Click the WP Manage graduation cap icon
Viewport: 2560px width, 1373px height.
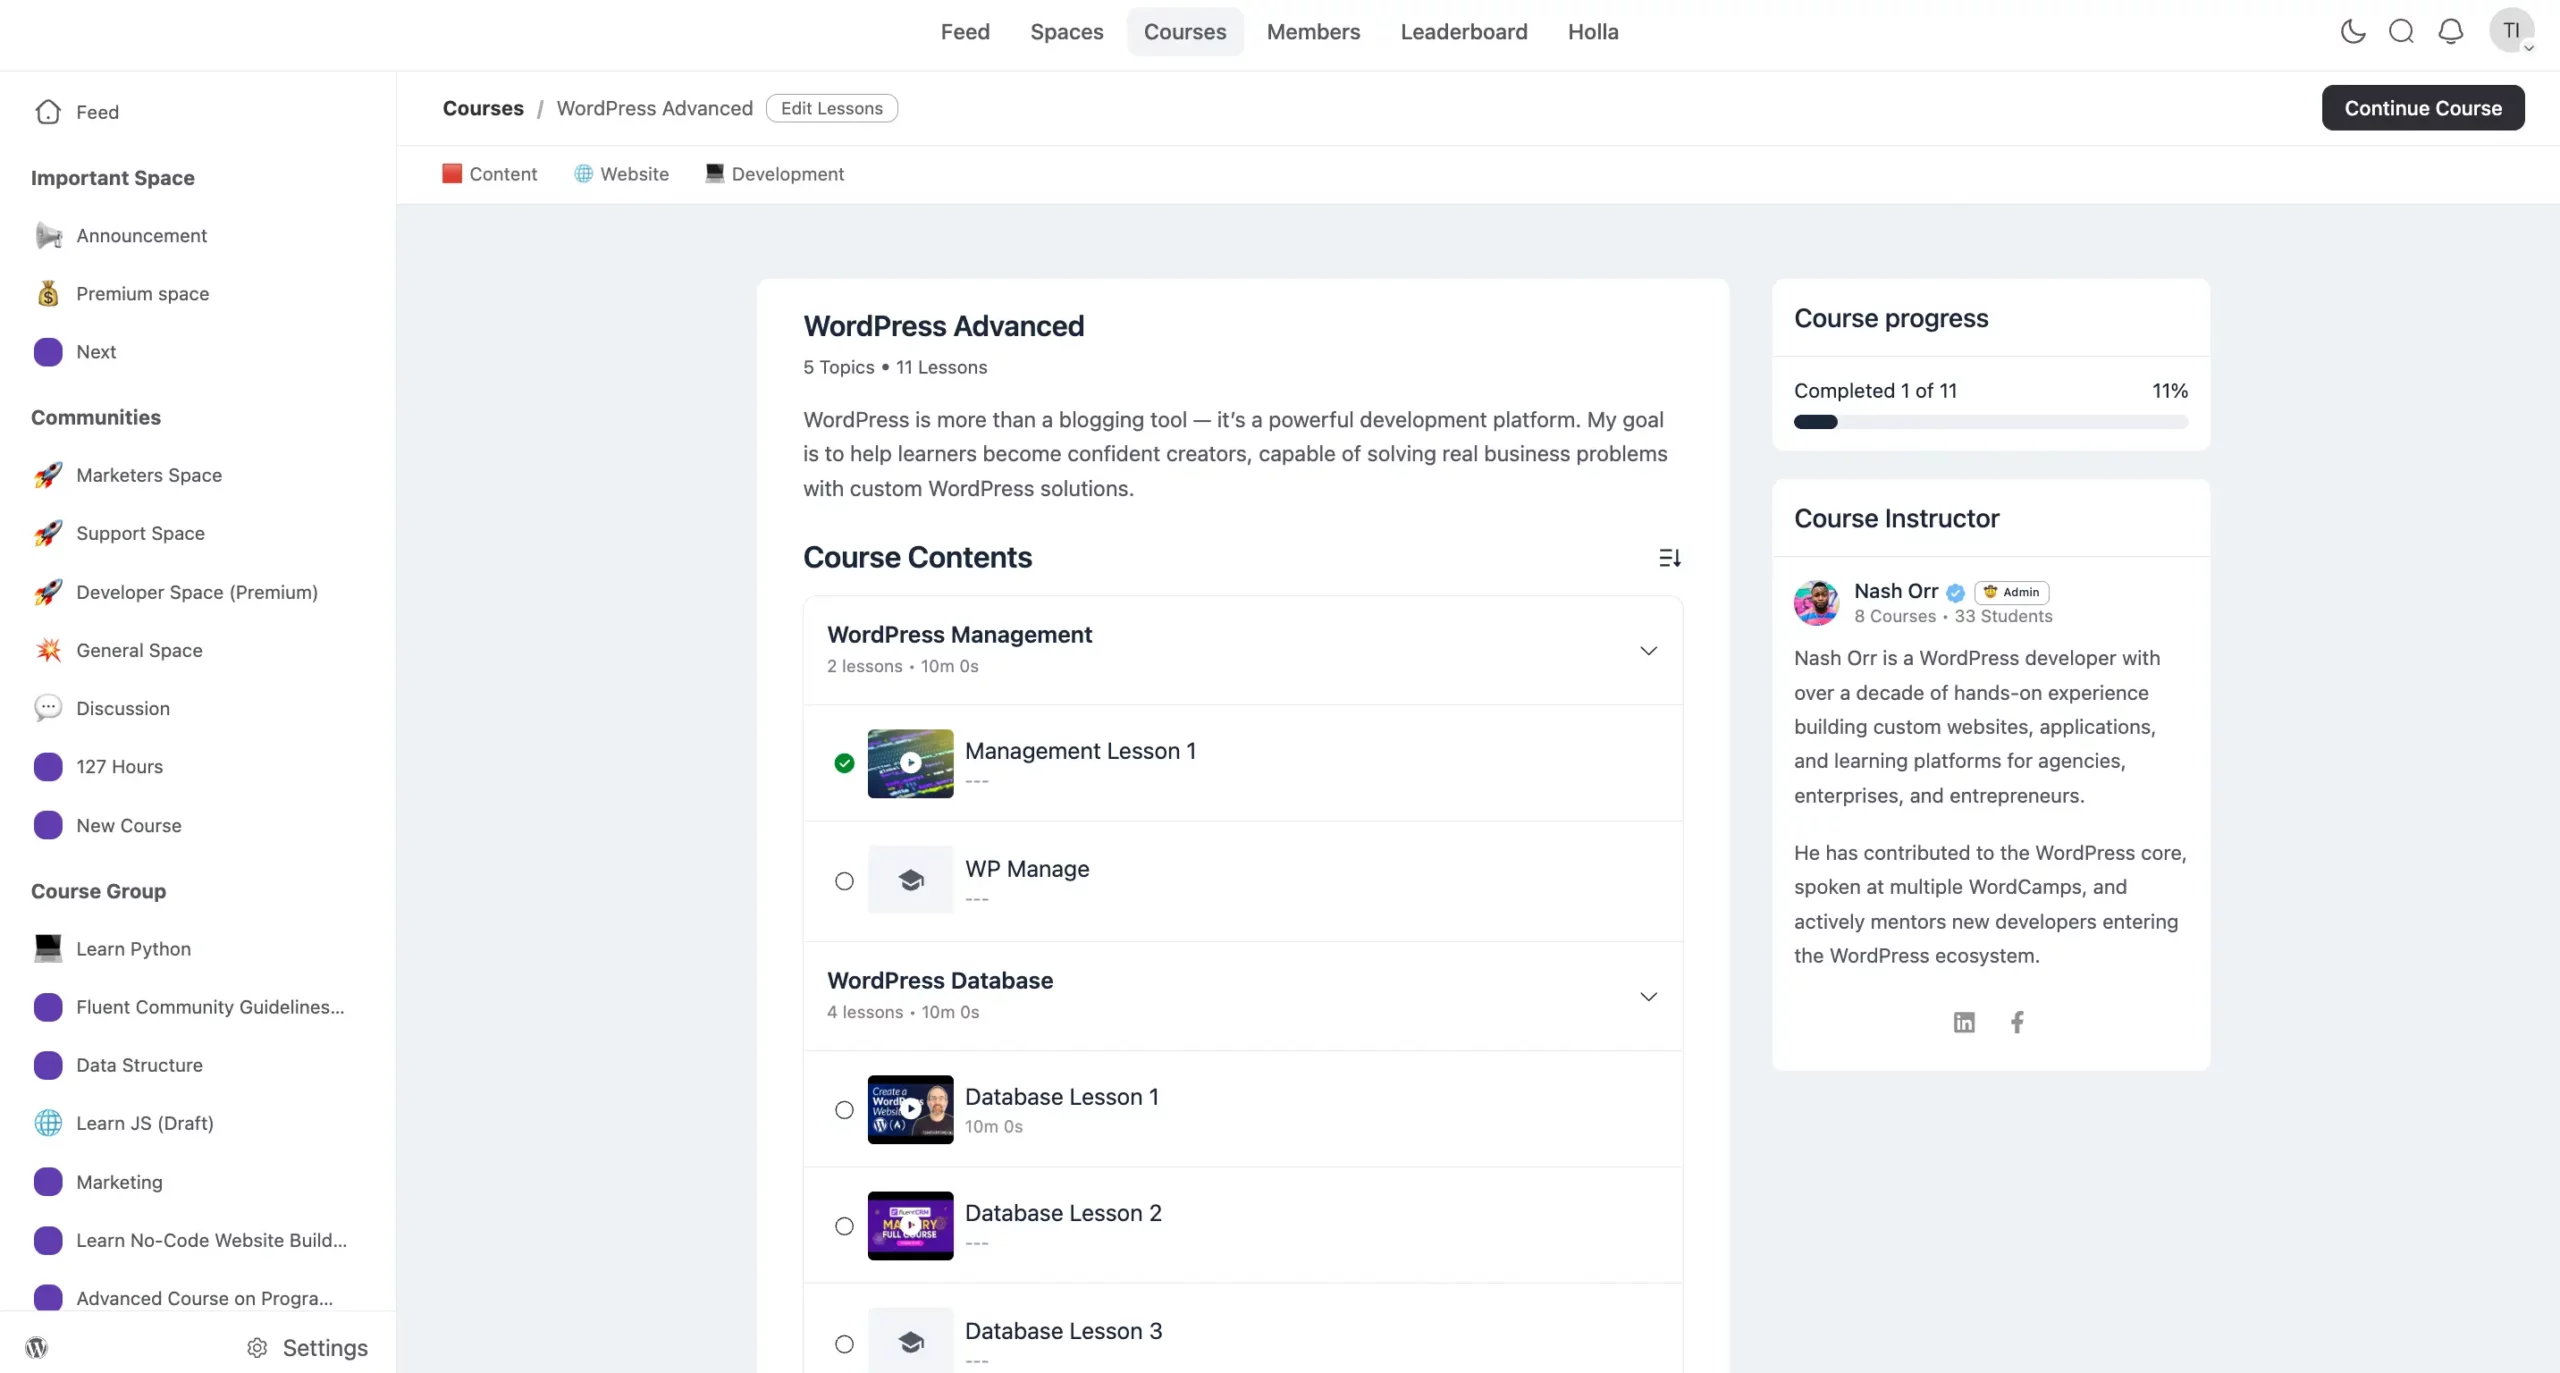(x=910, y=880)
